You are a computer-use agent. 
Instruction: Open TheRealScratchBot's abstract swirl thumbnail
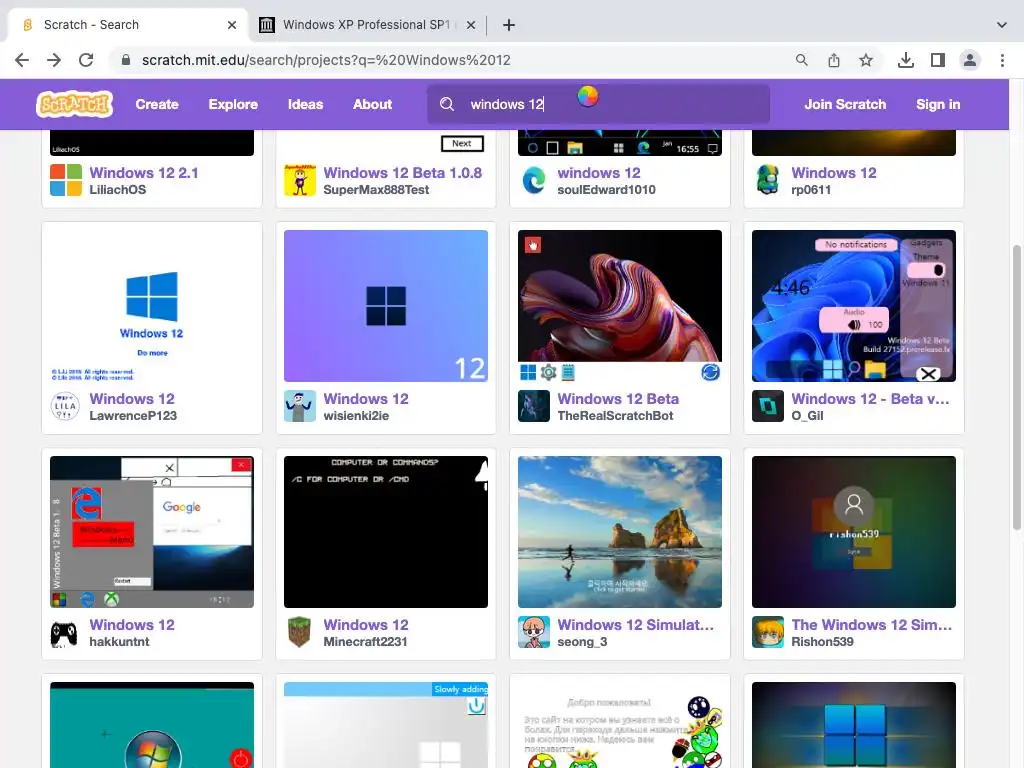(x=620, y=306)
